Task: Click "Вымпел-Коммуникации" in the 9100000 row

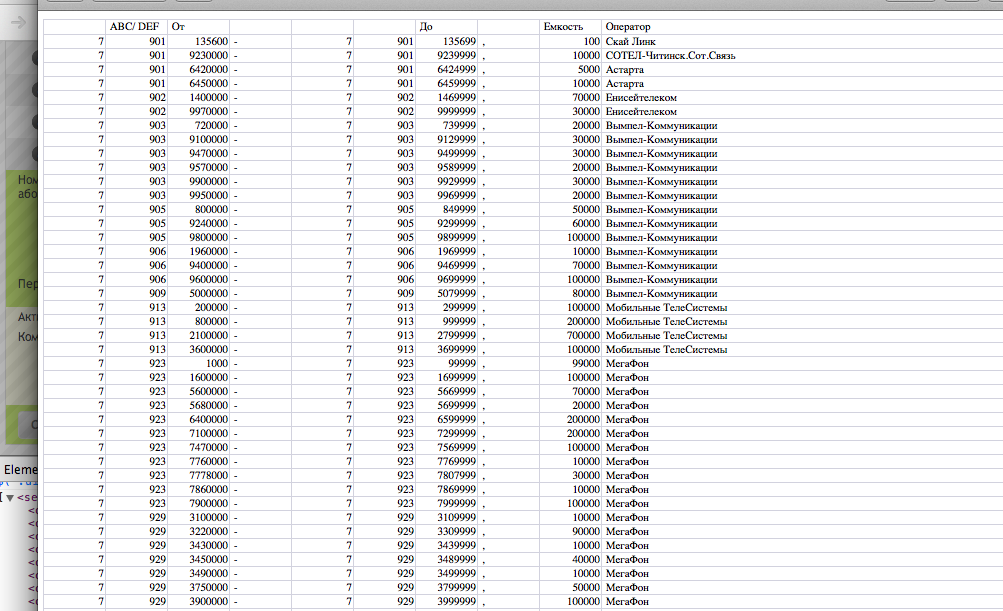Action: (x=661, y=140)
